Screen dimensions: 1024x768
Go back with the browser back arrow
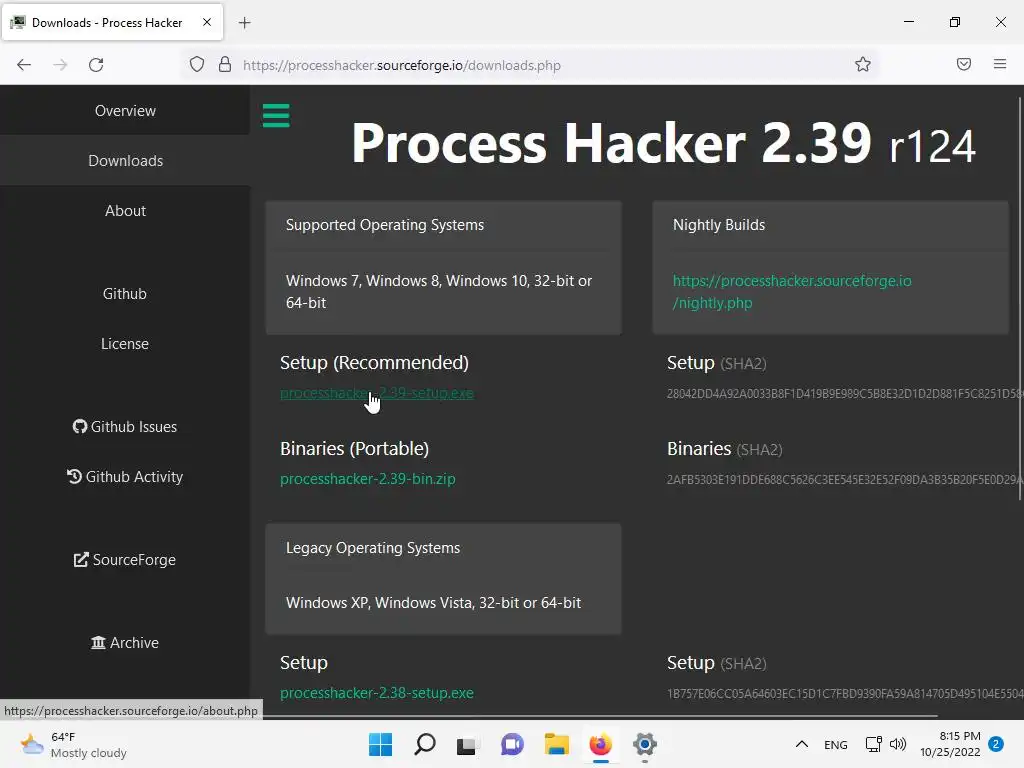(x=24, y=65)
